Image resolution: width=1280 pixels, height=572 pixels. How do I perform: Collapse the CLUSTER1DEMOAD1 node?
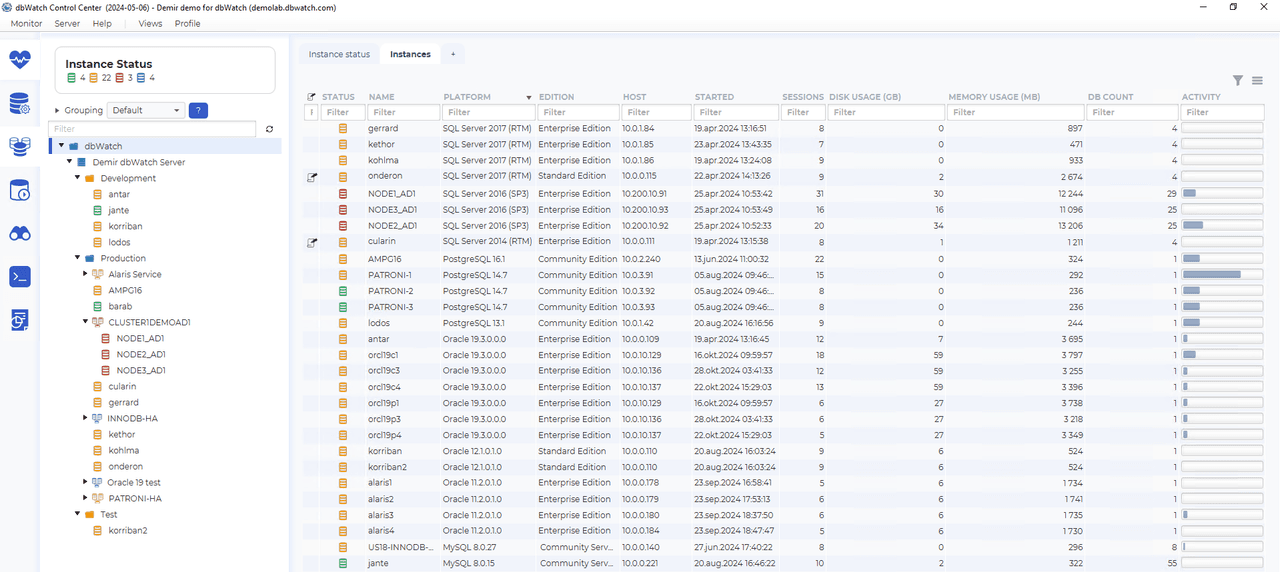(x=86, y=322)
